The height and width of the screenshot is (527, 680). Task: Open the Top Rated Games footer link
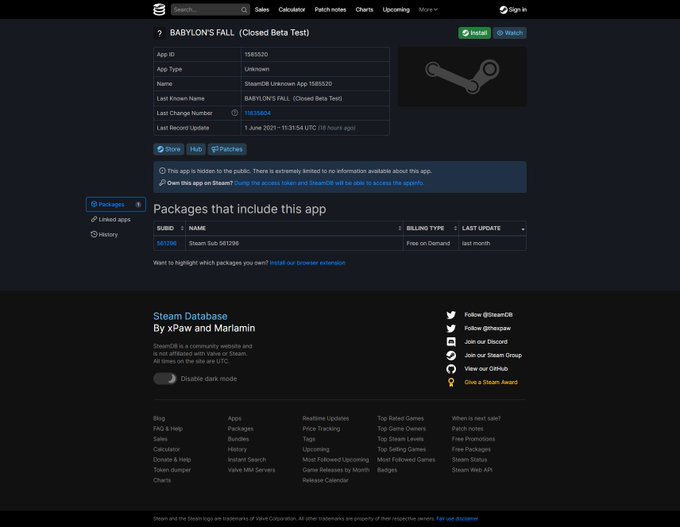click(400, 419)
